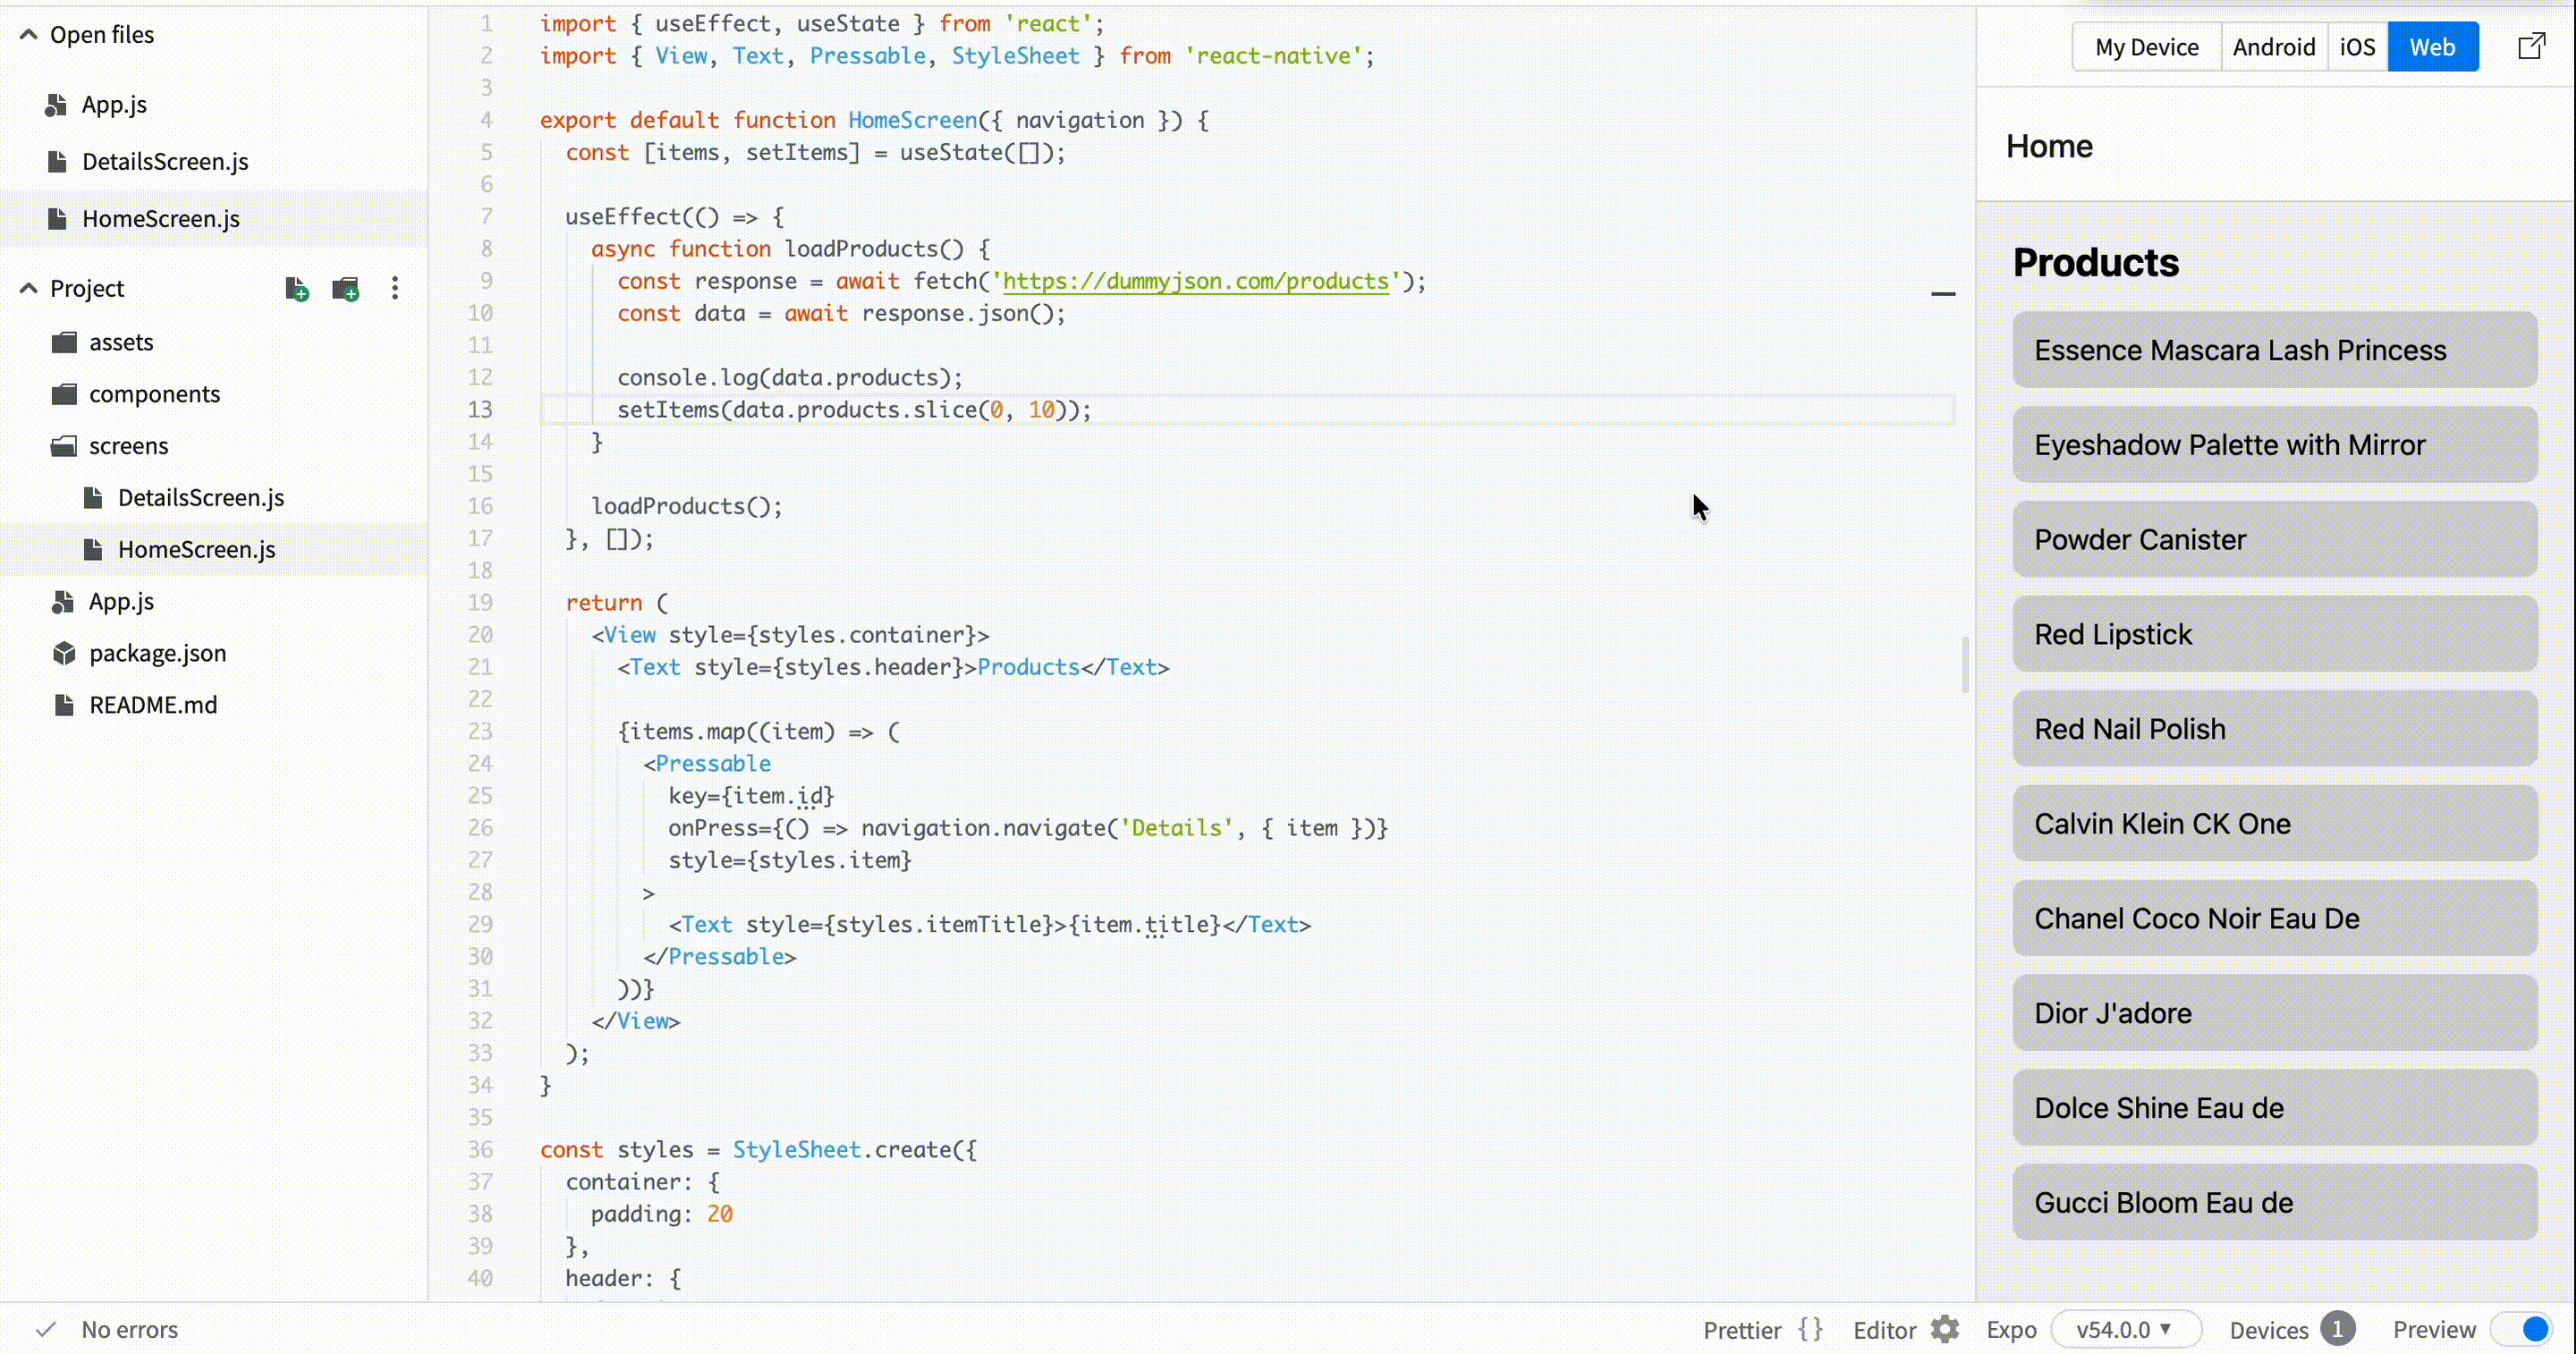Open the Project three-dot options menu

395,289
